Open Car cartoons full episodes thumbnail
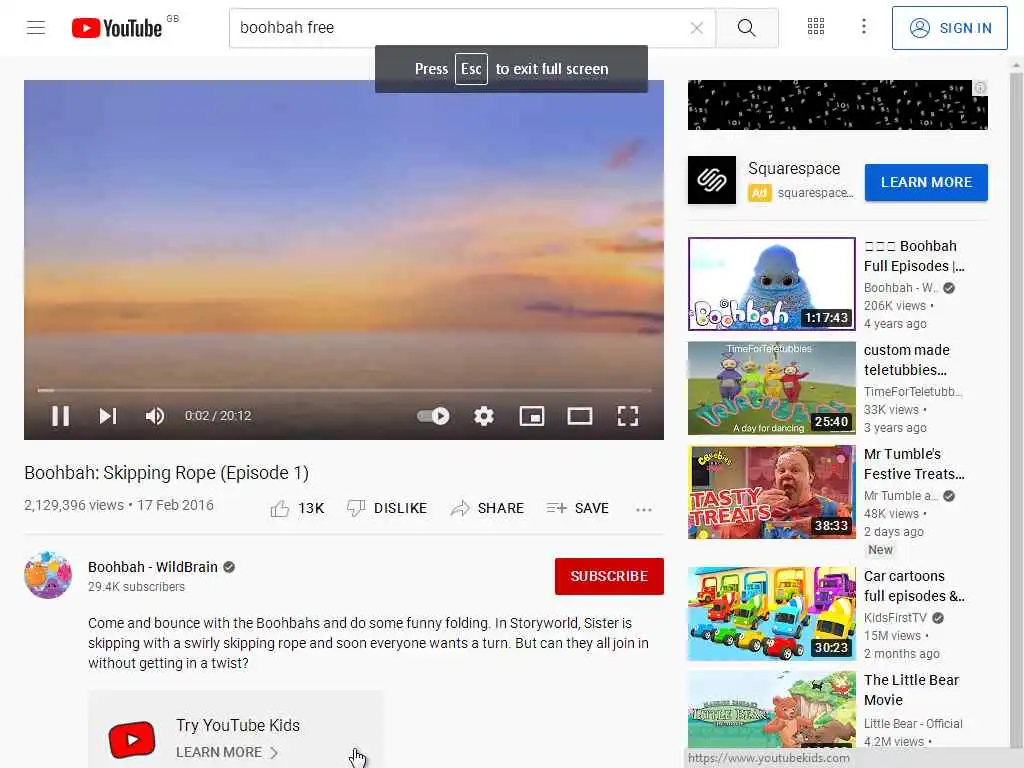This screenshot has height=768, width=1024. click(x=771, y=614)
